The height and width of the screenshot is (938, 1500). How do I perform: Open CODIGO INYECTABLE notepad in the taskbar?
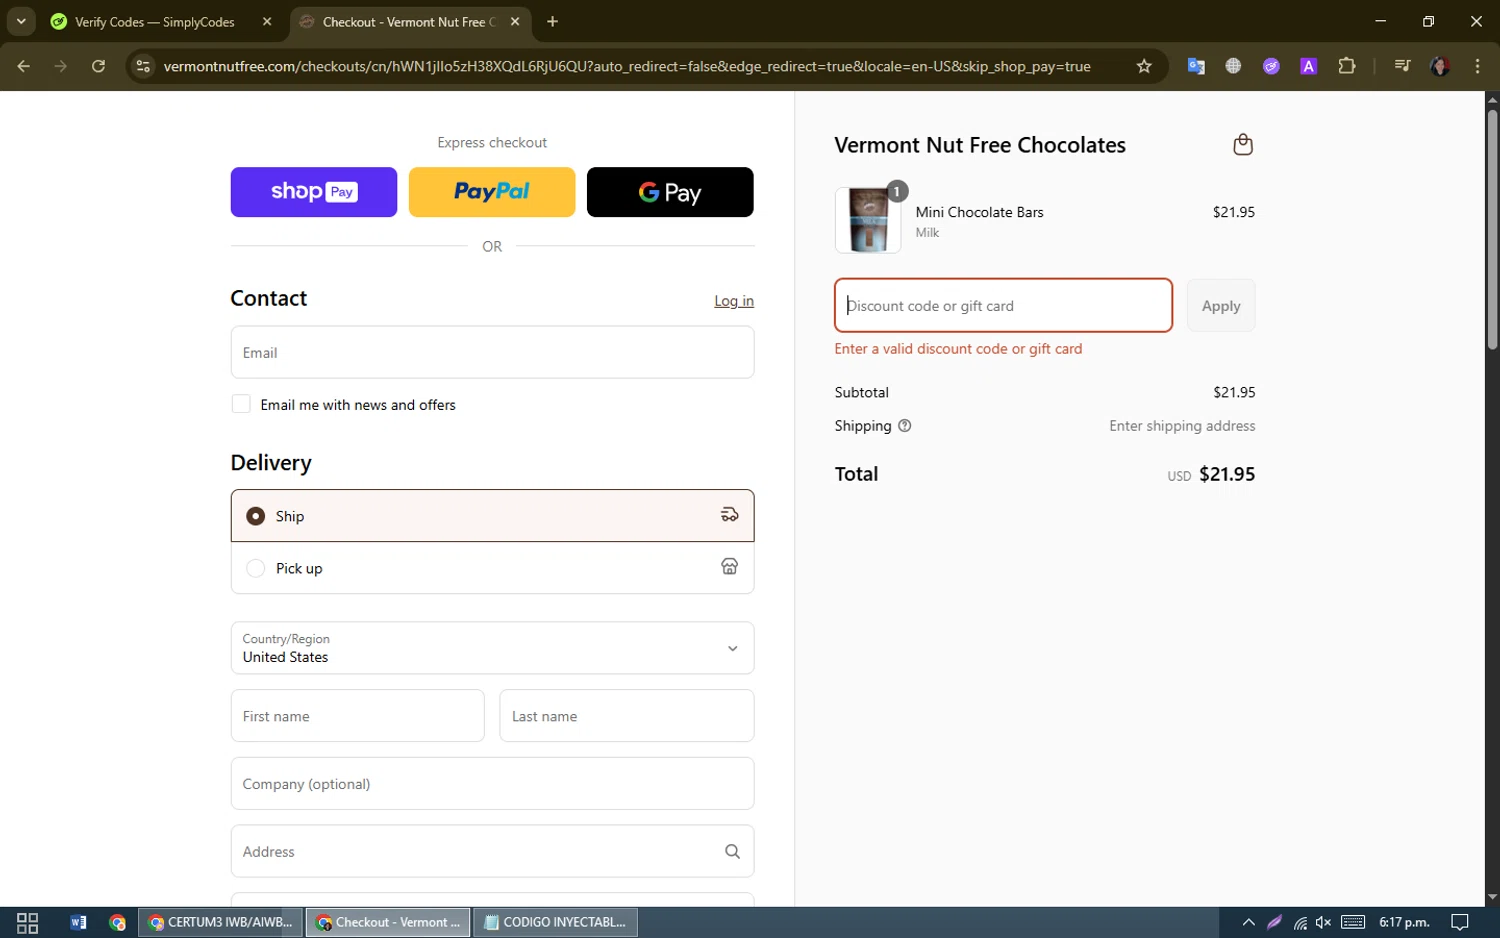(555, 922)
